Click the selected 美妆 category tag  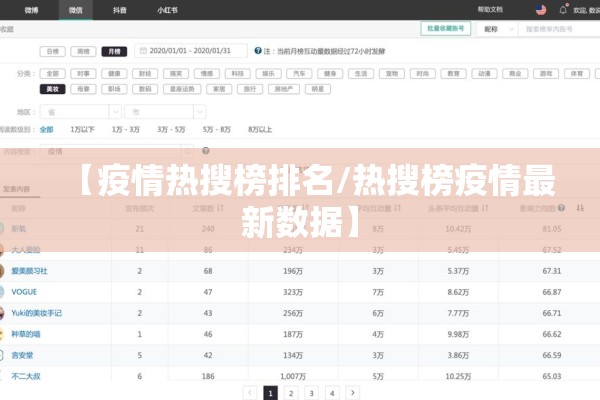(x=52, y=89)
